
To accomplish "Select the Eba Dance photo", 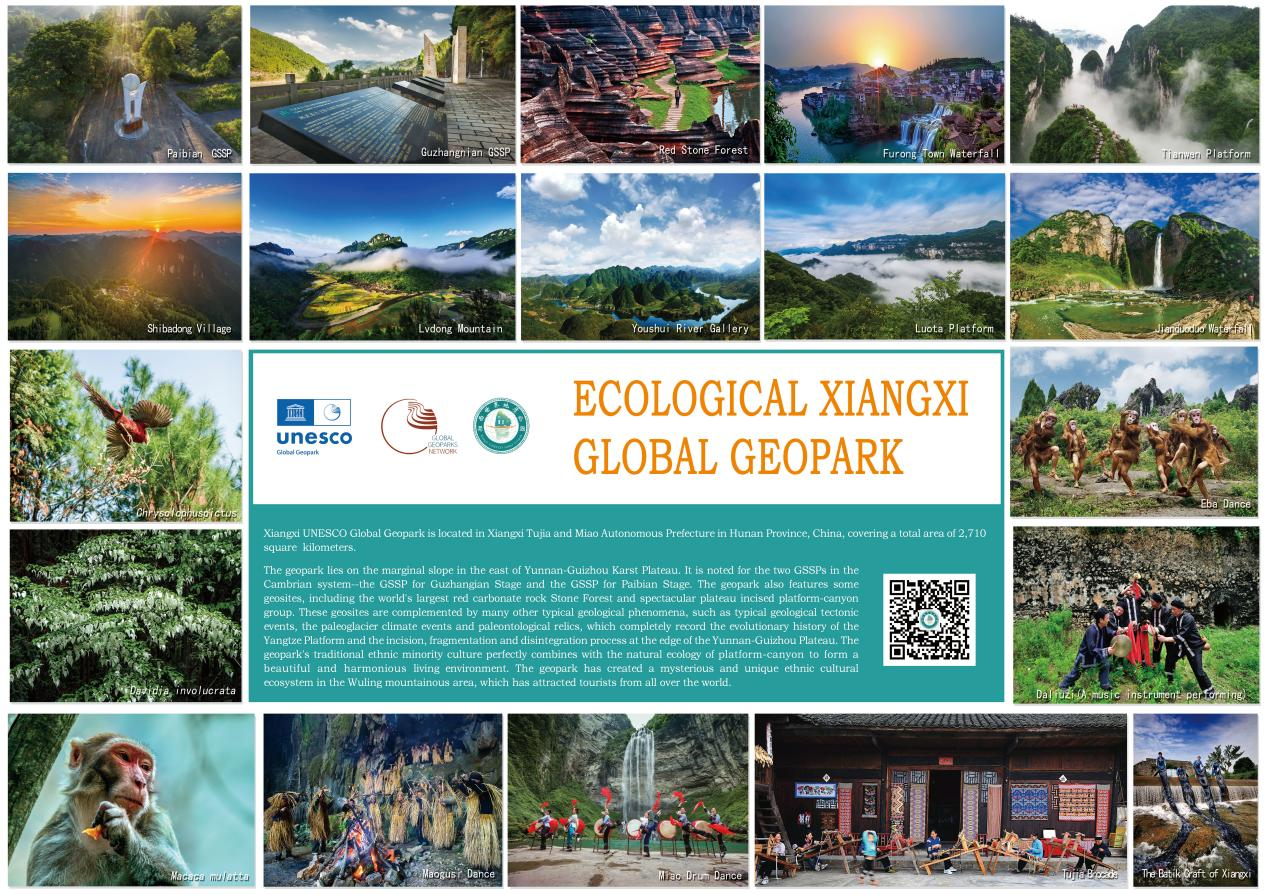I will point(1134,431).
